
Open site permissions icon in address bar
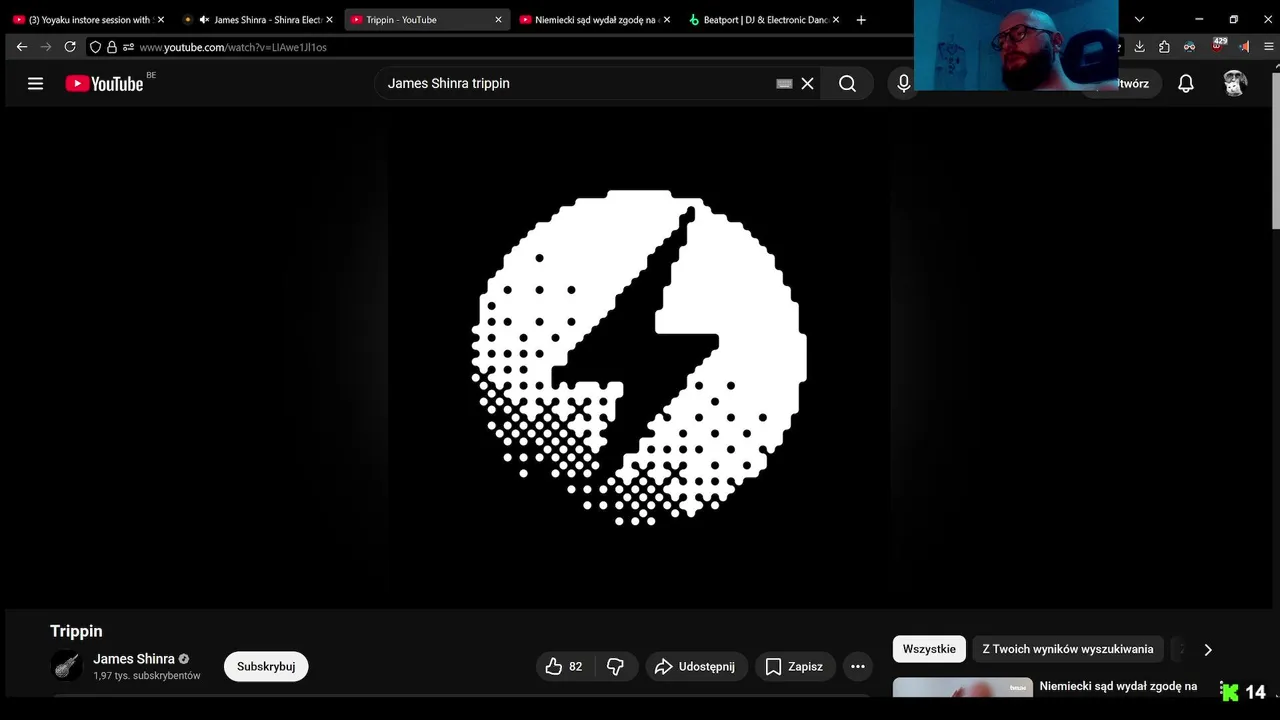click(x=128, y=47)
